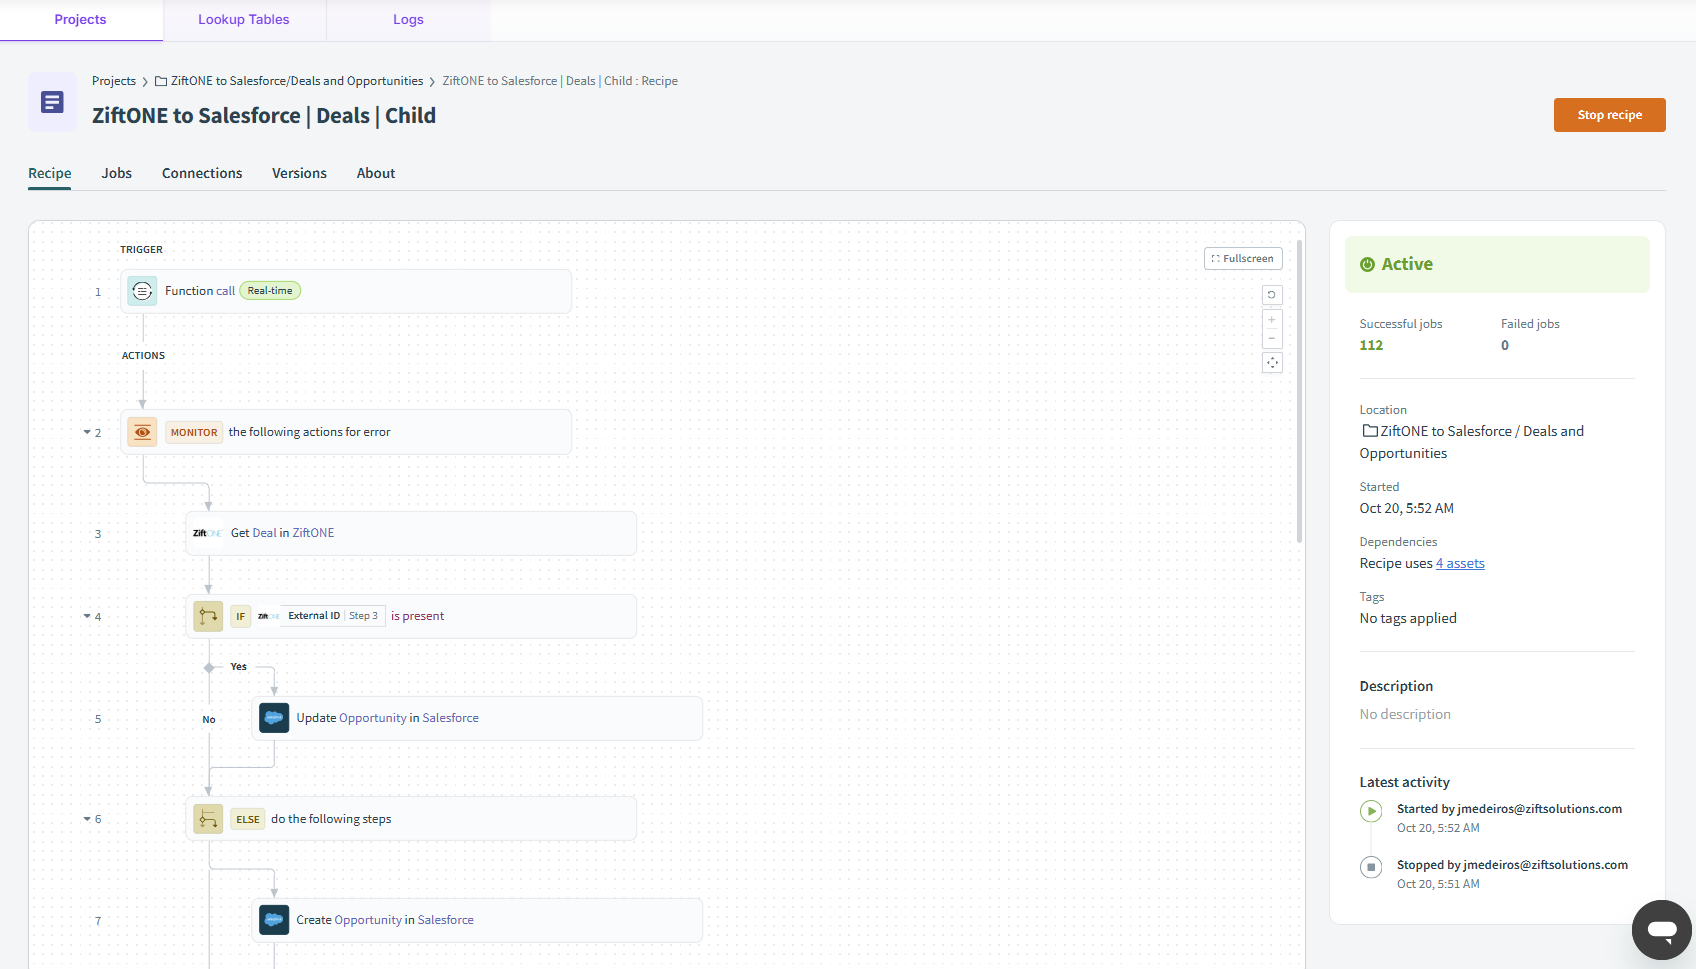1696x969 pixels.
Task: Click the ELSE label badge
Action: [248, 820]
